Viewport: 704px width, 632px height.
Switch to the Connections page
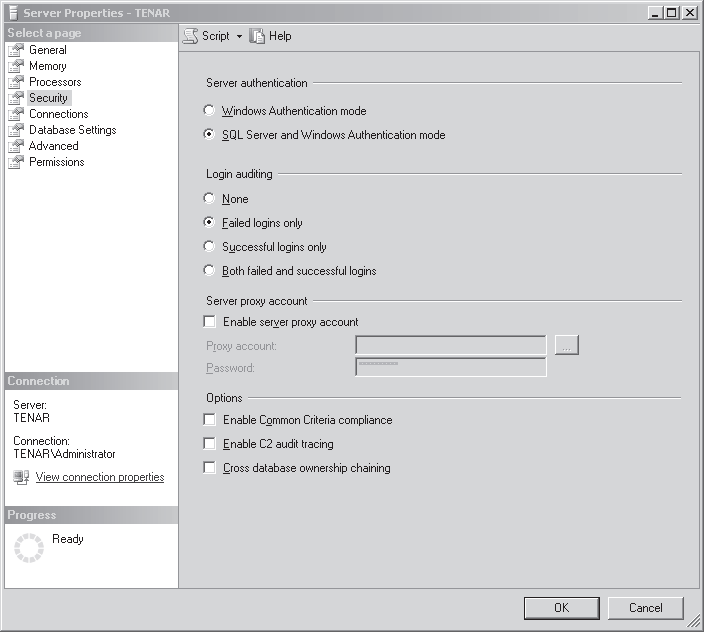tap(58, 114)
